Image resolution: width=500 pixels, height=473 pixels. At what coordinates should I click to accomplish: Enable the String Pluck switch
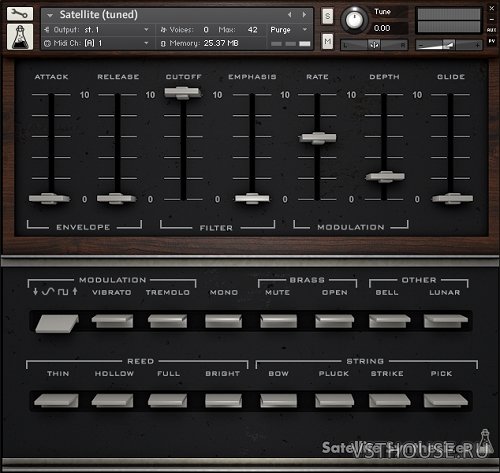pyautogui.click(x=334, y=401)
